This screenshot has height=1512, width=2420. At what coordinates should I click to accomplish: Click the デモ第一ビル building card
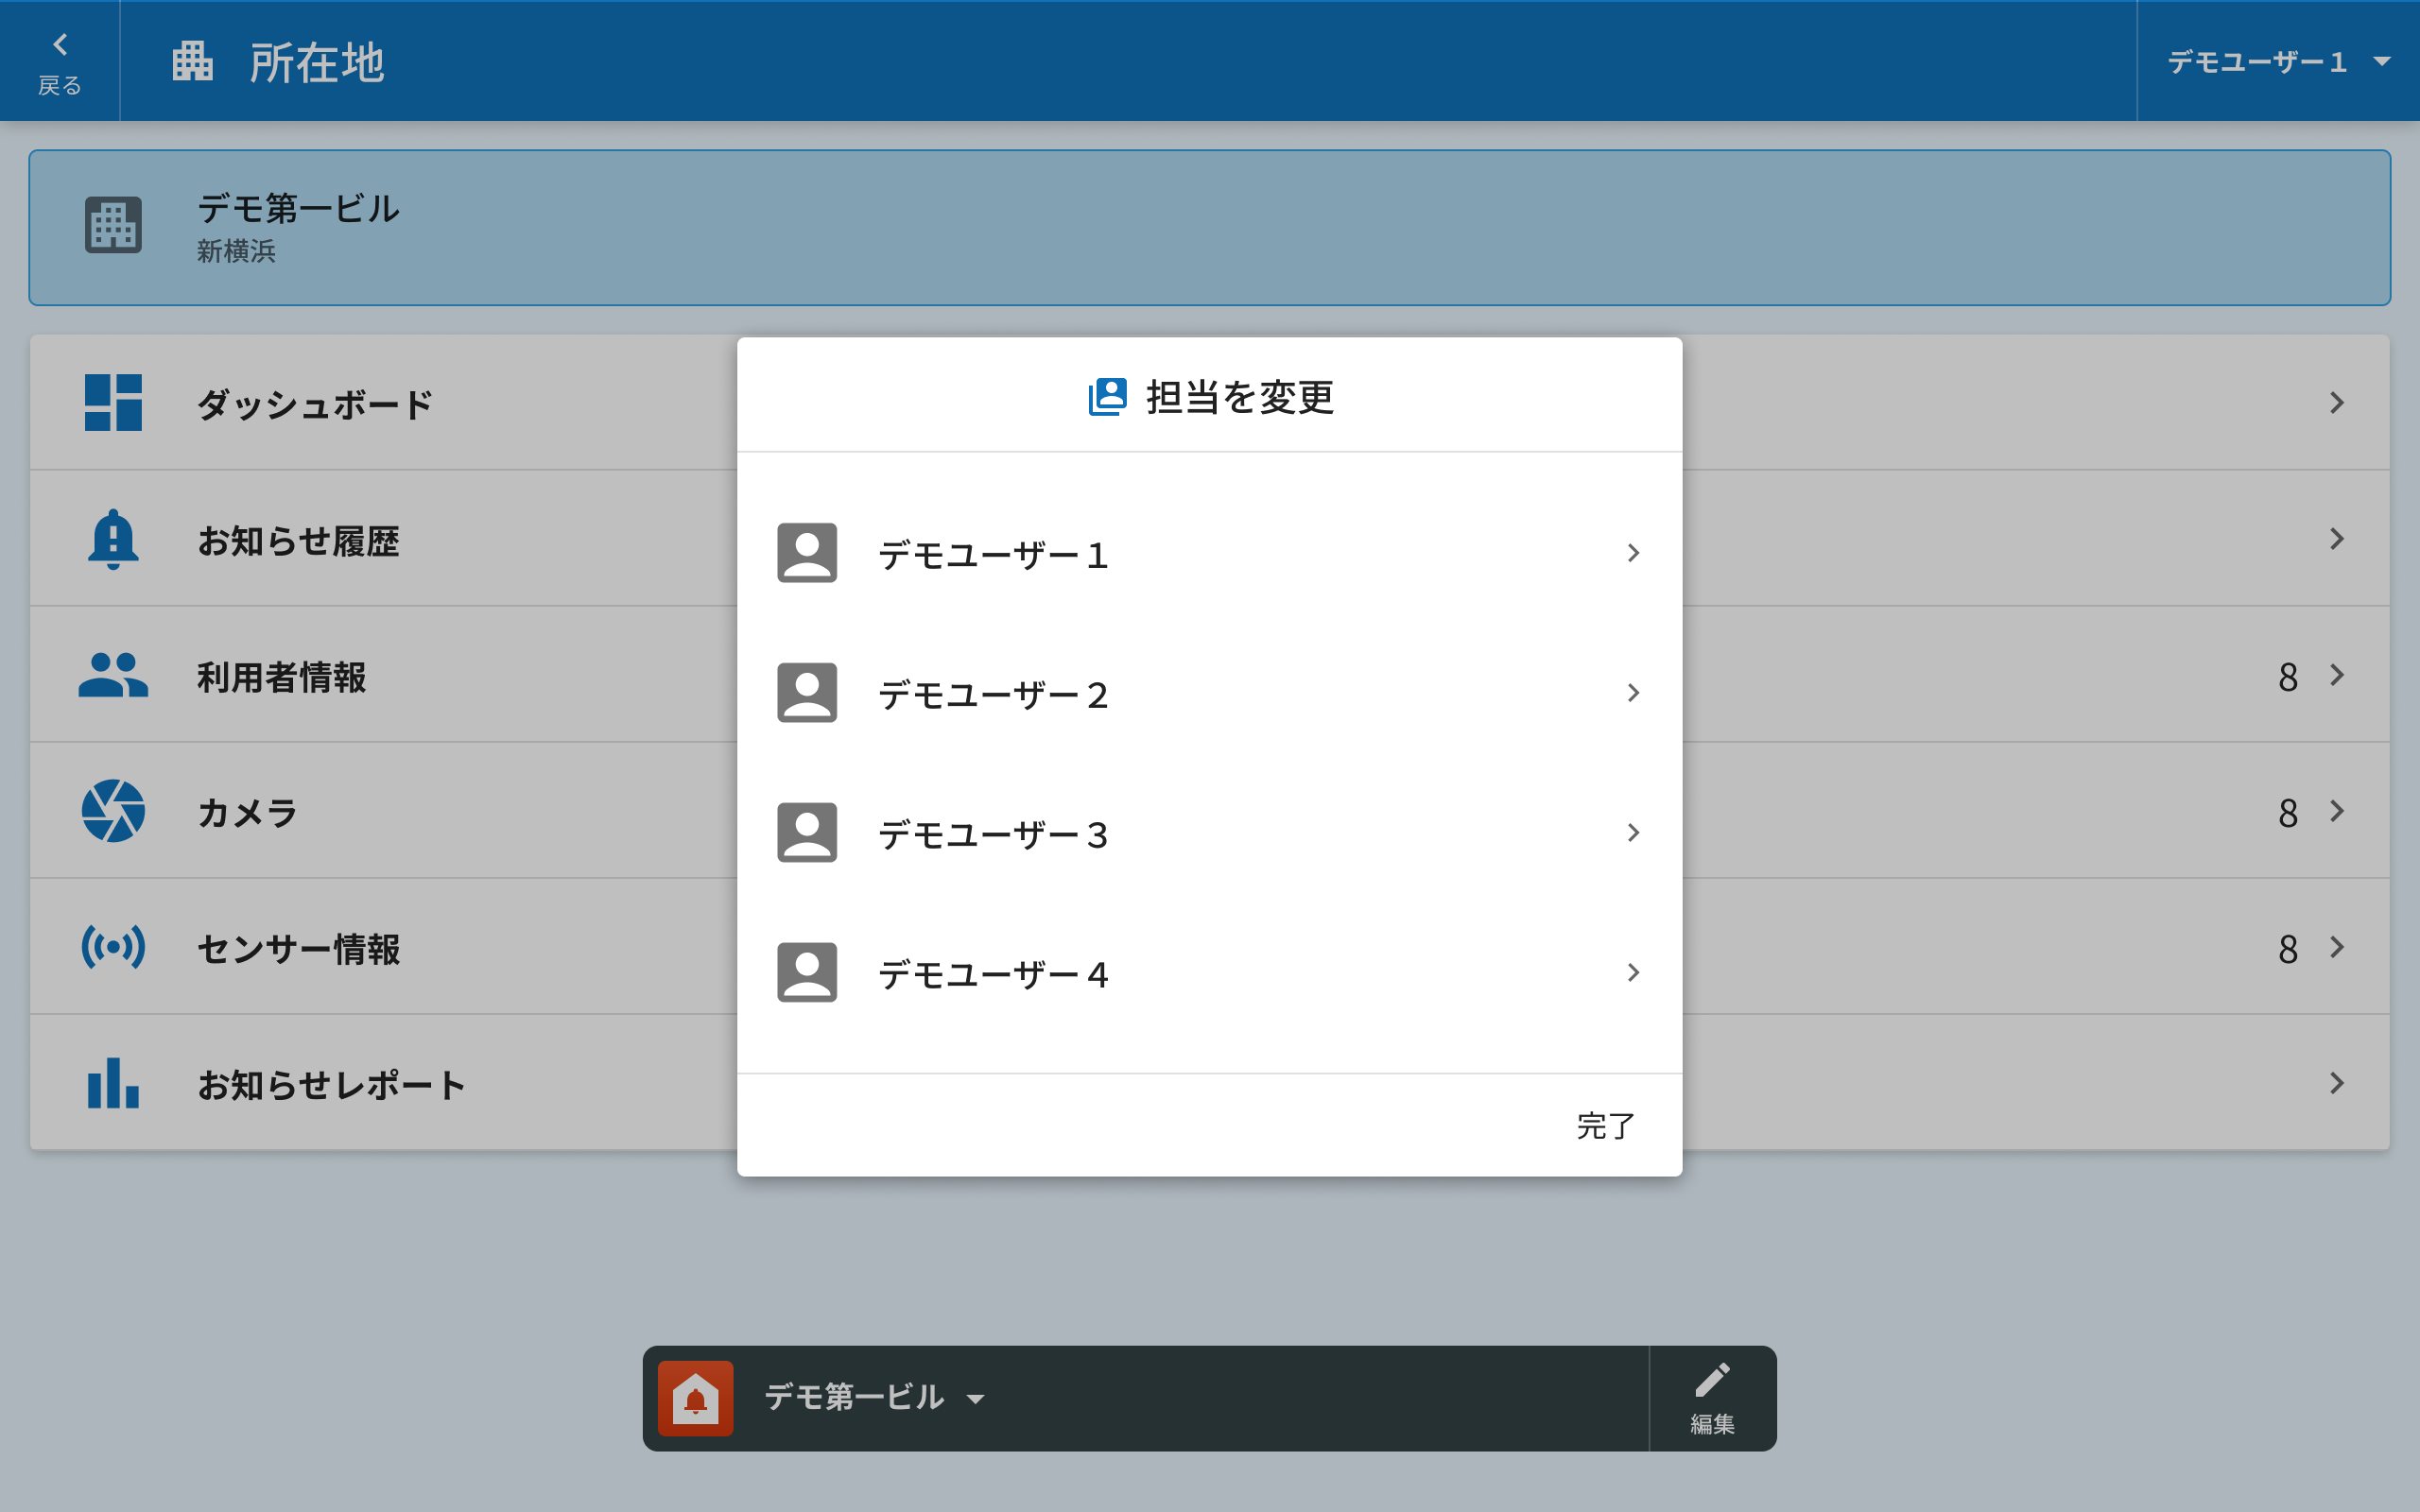[1209, 228]
